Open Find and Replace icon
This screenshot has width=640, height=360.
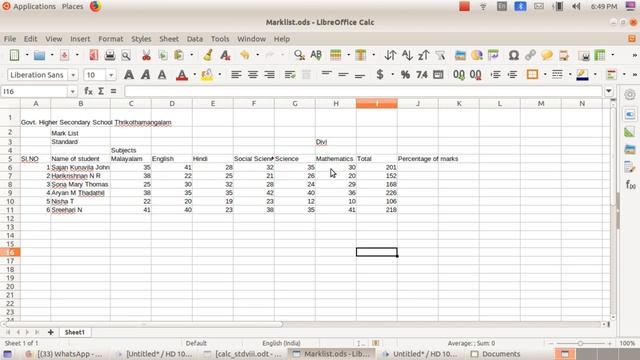pos(299,55)
